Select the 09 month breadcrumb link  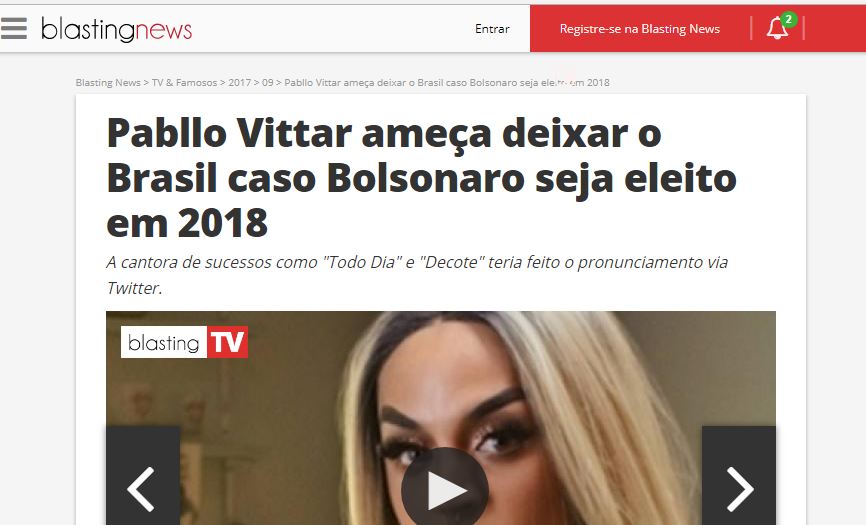(x=267, y=82)
